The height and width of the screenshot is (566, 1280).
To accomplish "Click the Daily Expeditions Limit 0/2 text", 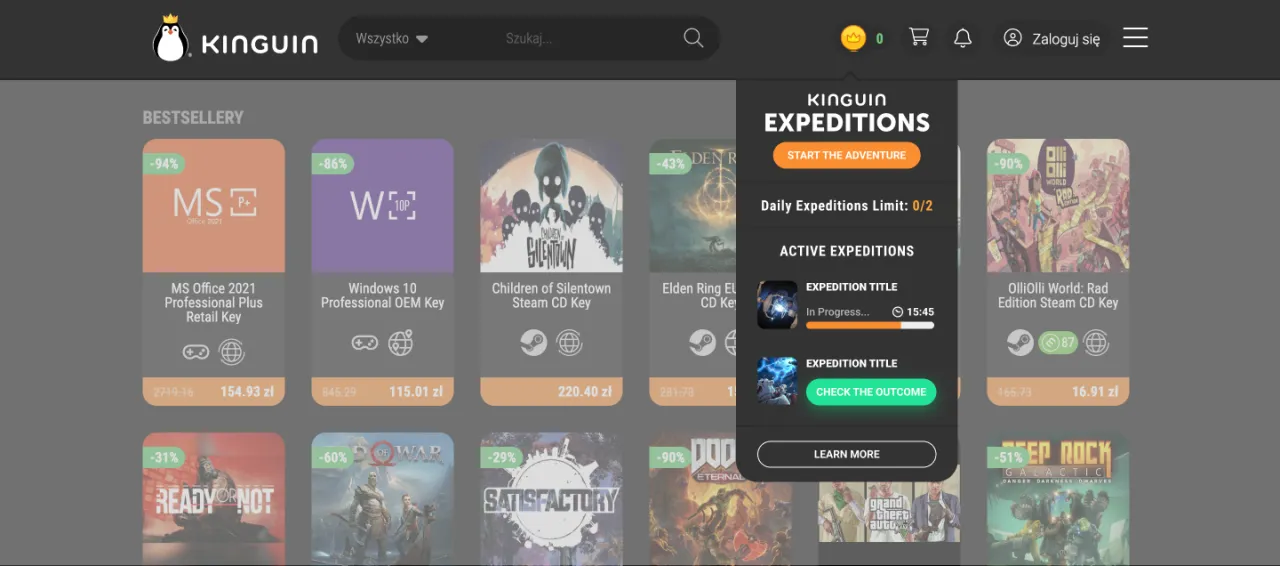I will click(846, 206).
